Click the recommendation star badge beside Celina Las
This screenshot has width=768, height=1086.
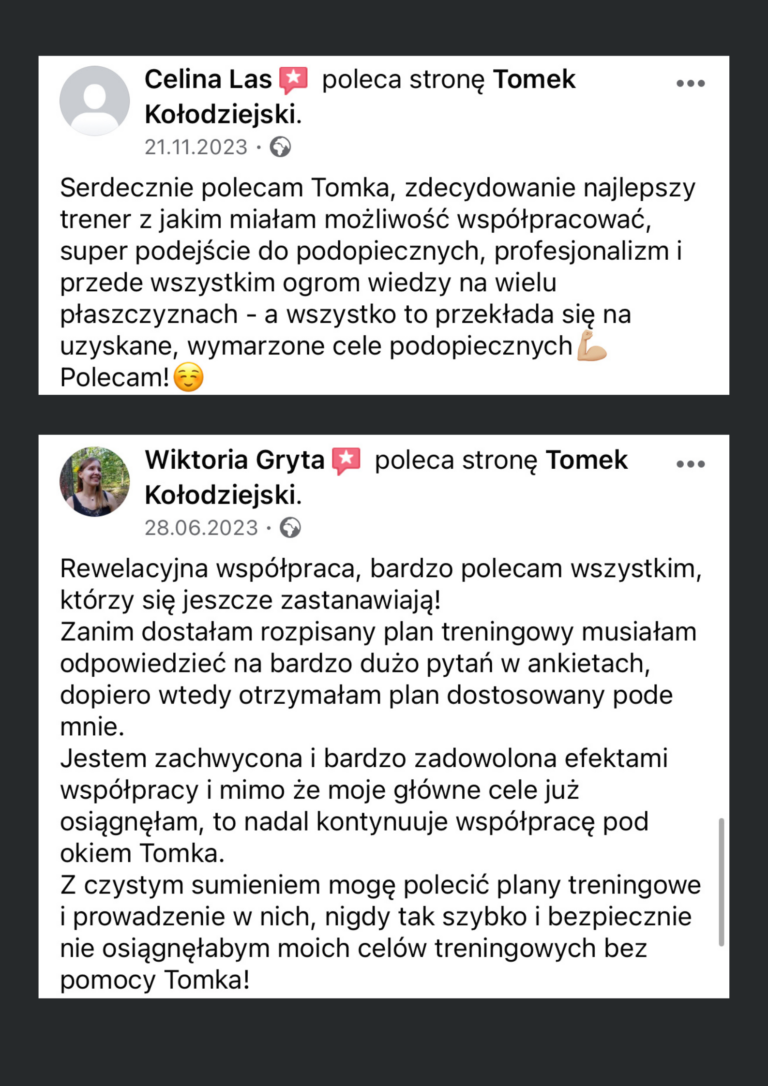[293, 80]
